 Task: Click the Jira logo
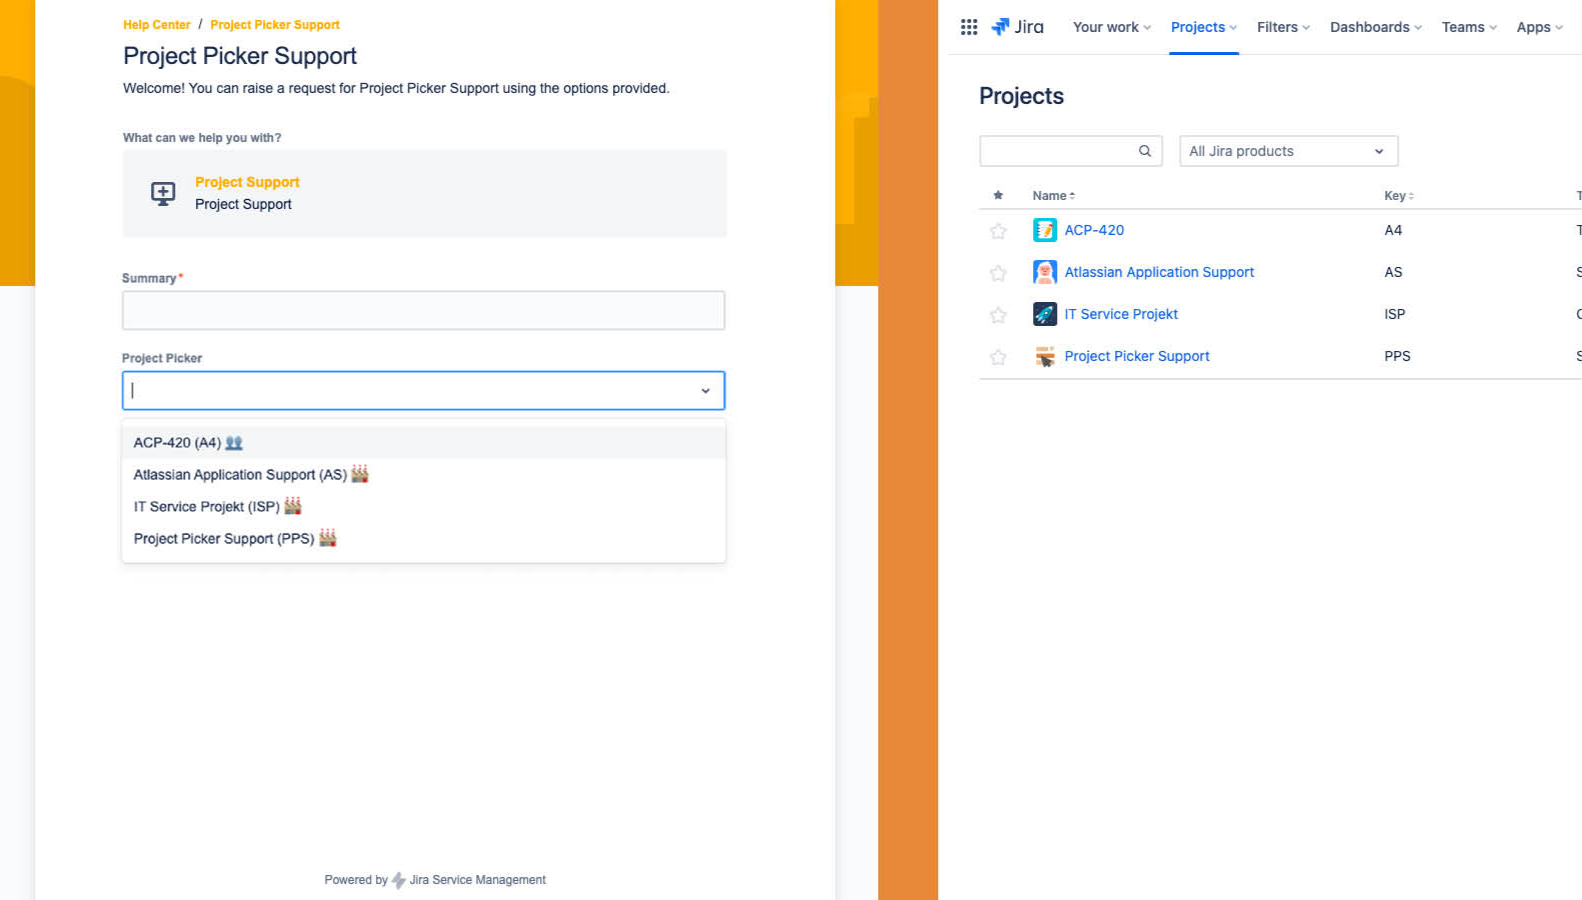pyautogui.click(x=1017, y=27)
